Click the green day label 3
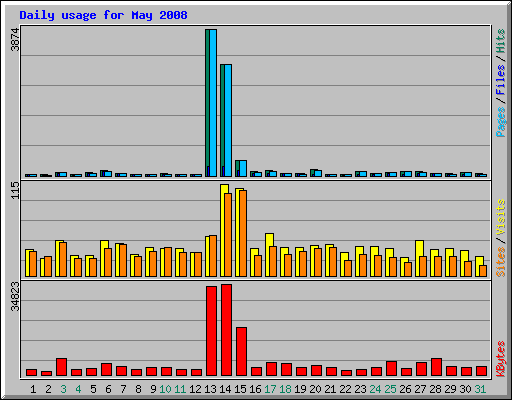Screen dimensions: 512x400 tap(63, 389)
